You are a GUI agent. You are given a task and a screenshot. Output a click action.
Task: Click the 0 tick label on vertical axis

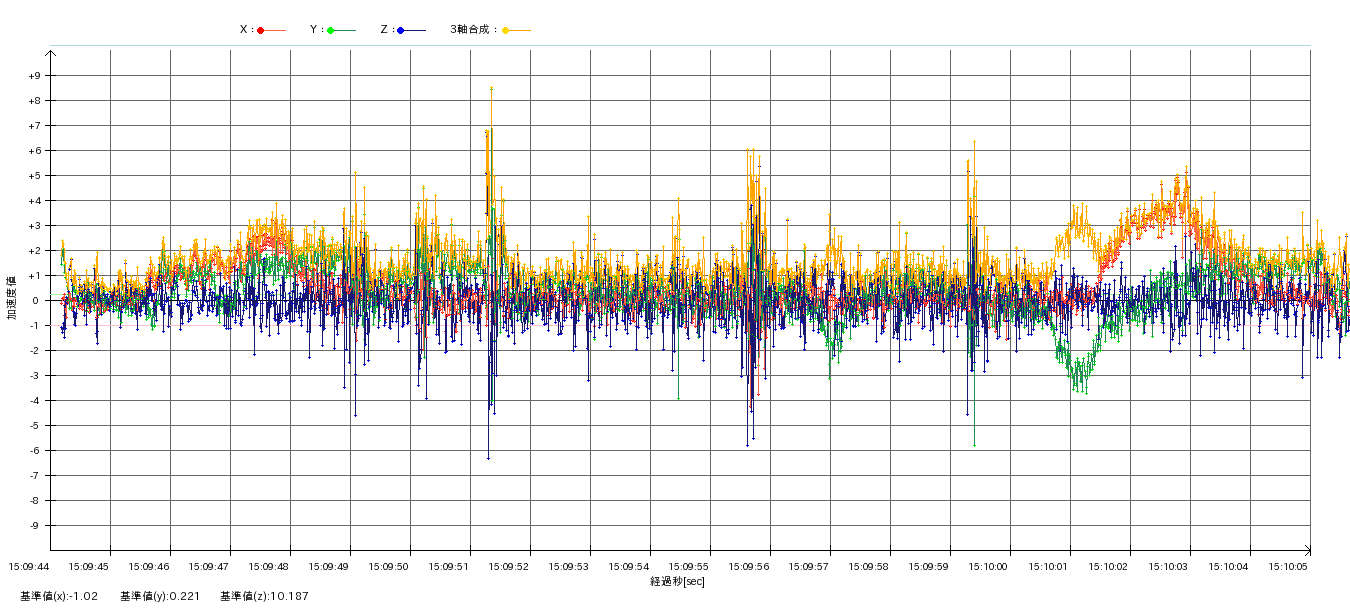36,301
